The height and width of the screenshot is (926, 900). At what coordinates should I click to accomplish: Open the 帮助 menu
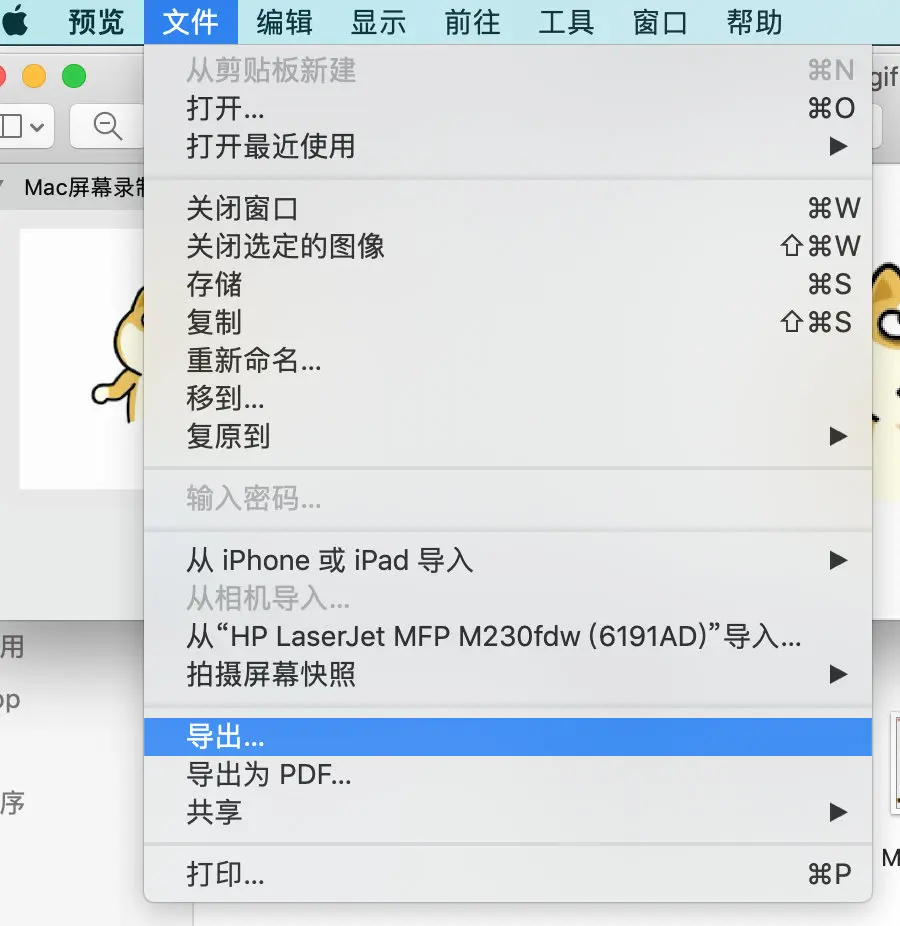click(755, 22)
